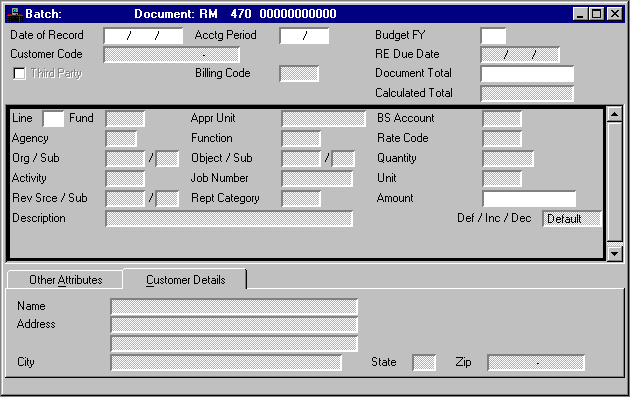Image resolution: width=630 pixels, height=397 pixels.
Task: Click the Org Sub field after the slash
Action: (167, 159)
